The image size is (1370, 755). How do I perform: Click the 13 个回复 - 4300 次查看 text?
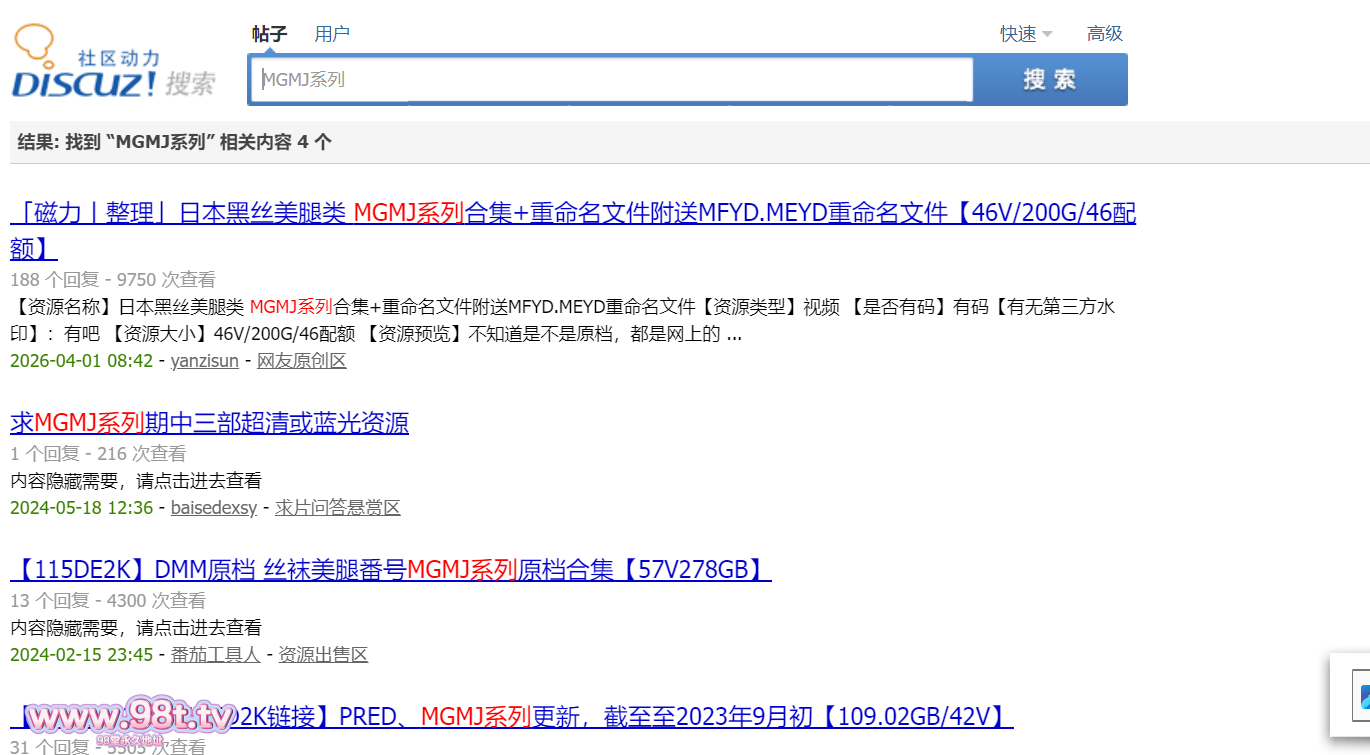tap(108, 601)
